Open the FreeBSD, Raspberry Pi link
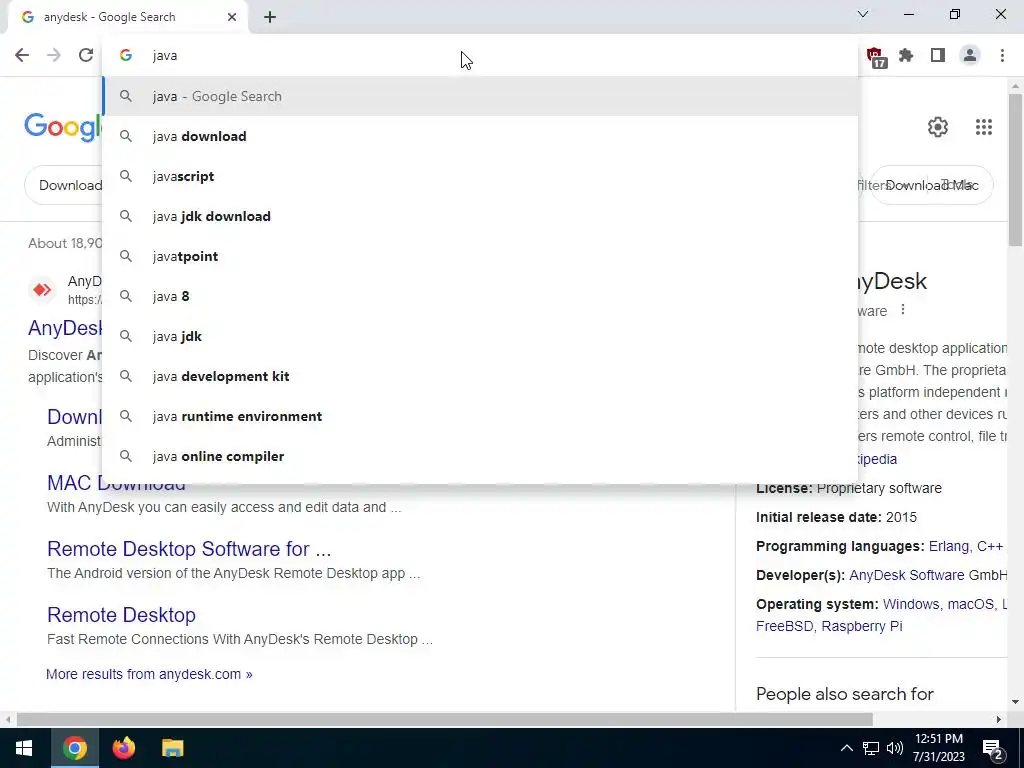The height and width of the screenshot is (768, 1024). click(829, 626)
